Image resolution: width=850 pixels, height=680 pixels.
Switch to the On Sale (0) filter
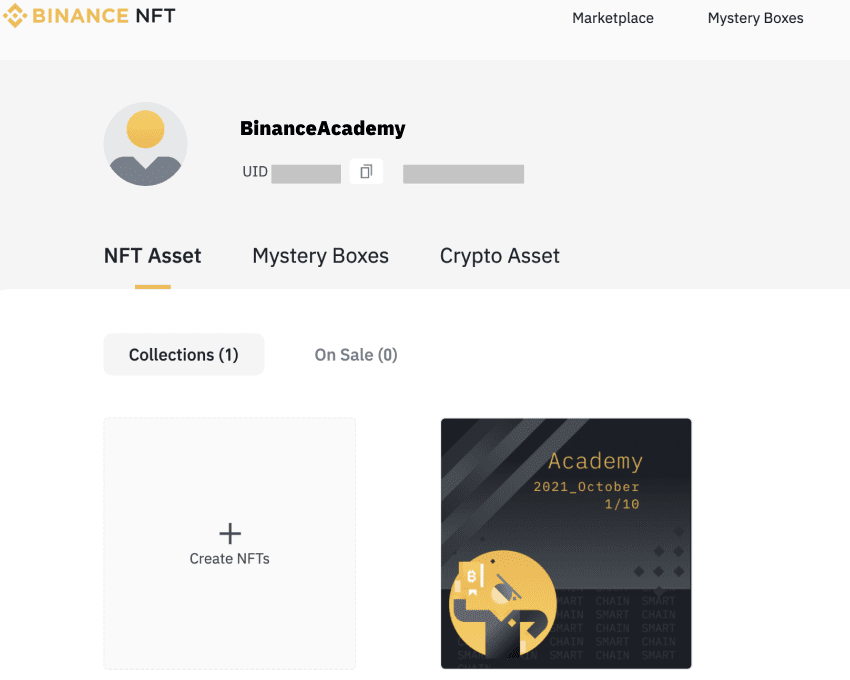pyautogui.click(x=355, y=354)
